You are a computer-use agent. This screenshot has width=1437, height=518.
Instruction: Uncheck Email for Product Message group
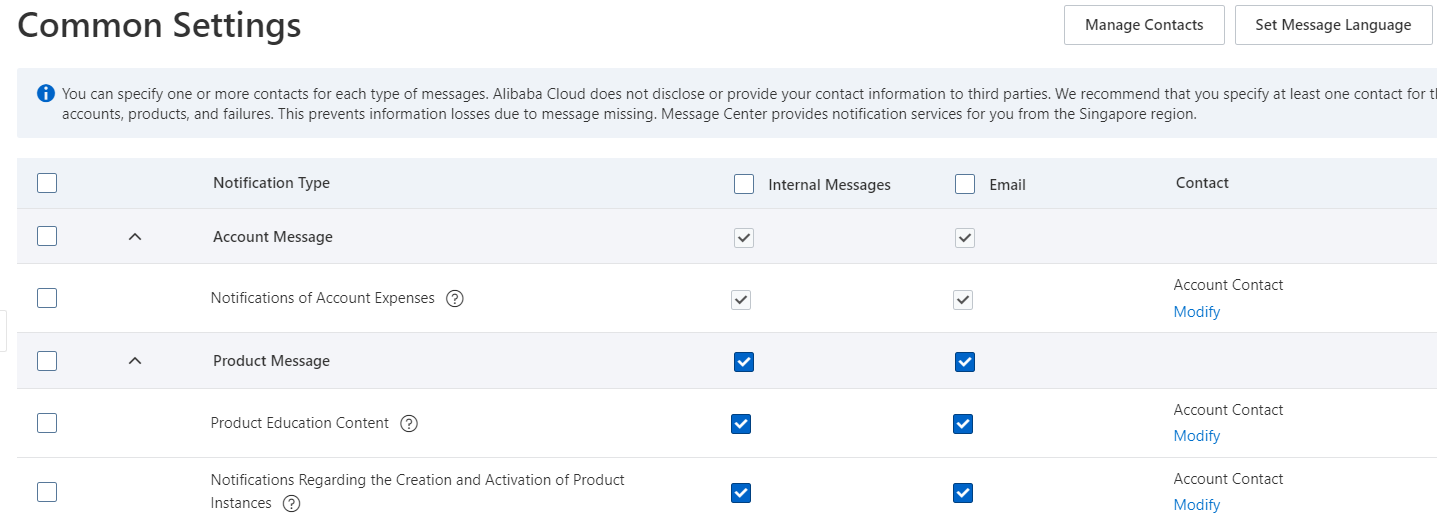pyautogui.click(x=965, y=362)
